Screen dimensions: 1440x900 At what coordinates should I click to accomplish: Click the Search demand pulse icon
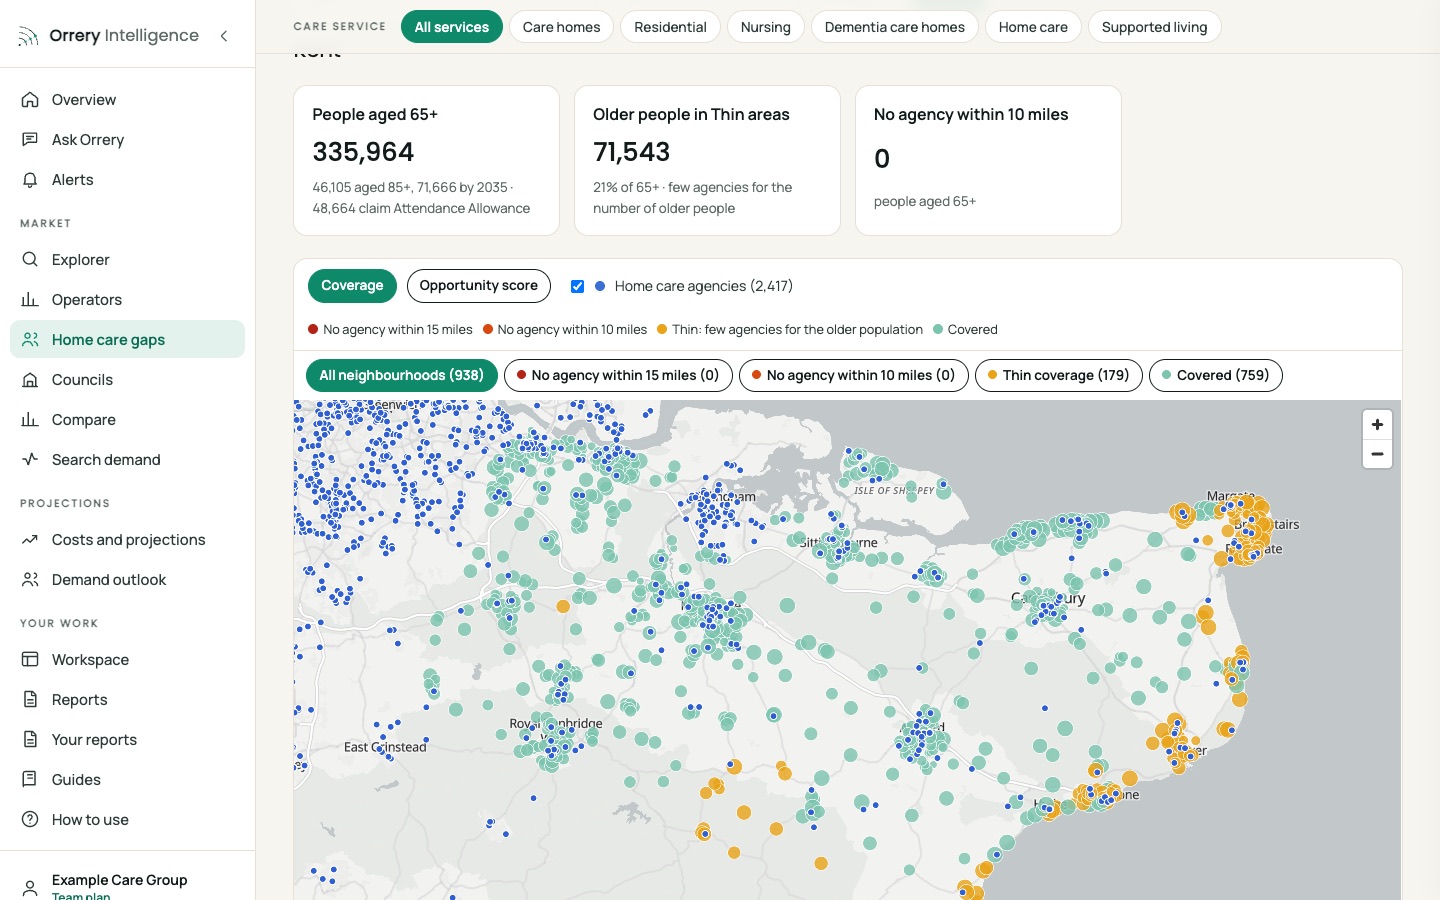[x=30, y=460]
